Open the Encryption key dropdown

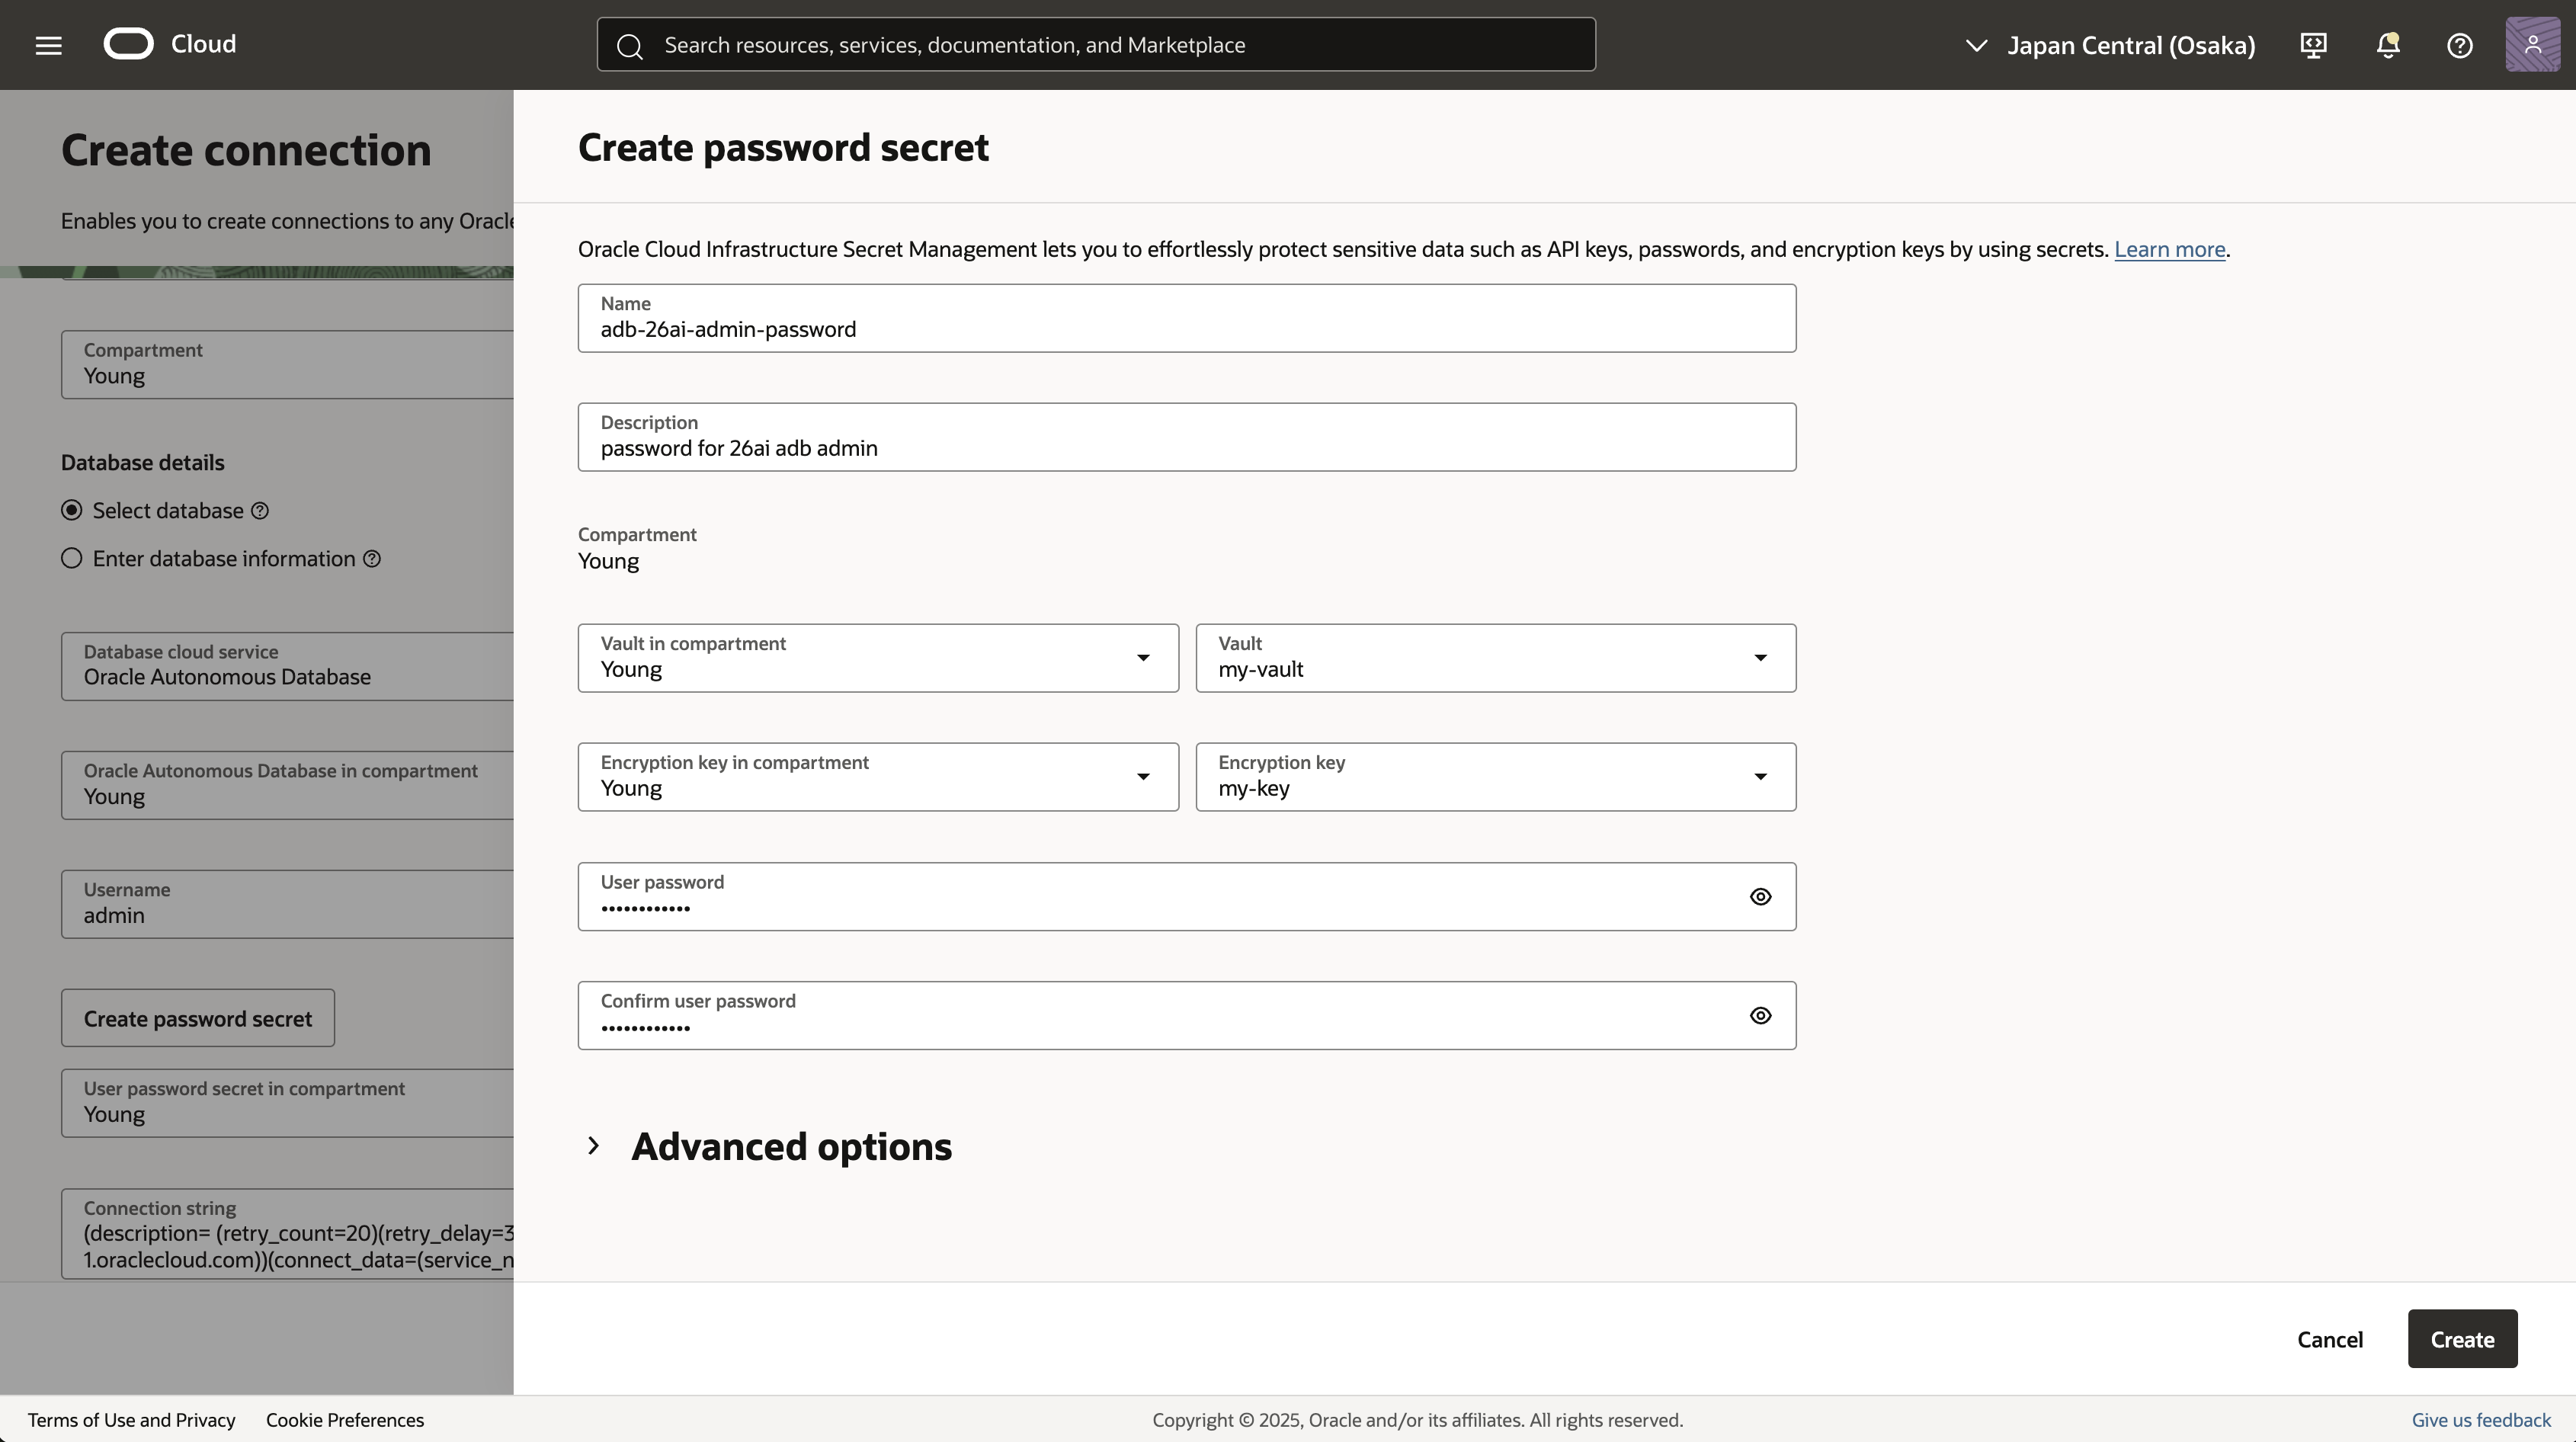[1495, 777]
